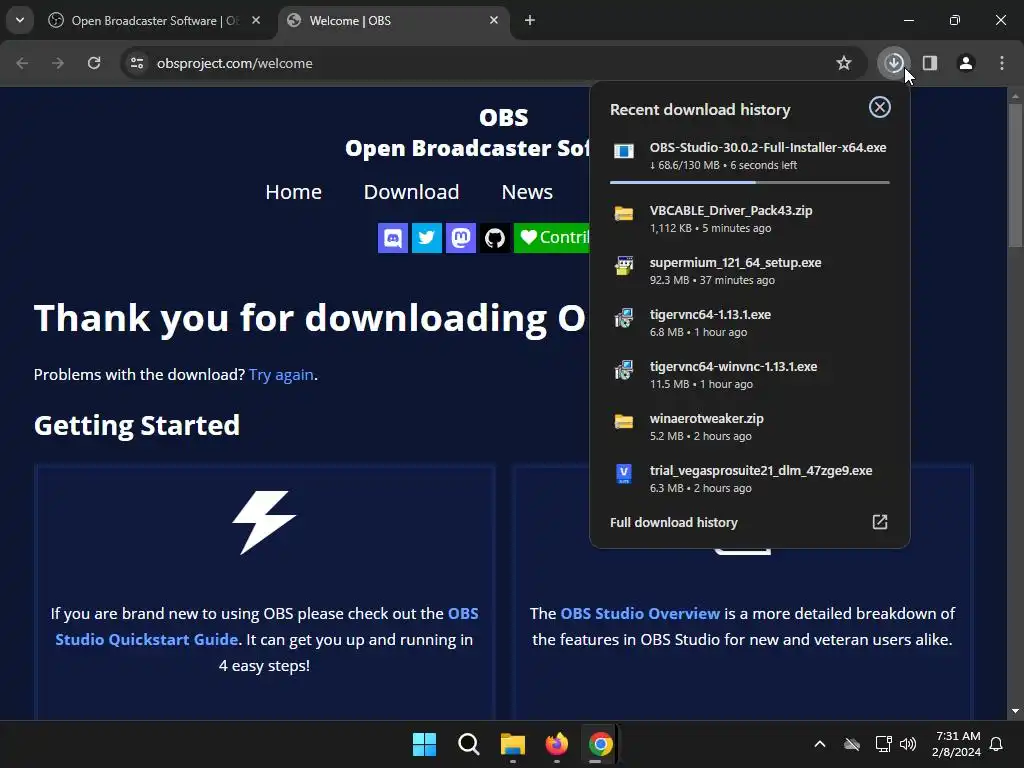Open the OBS-Studio-30.0.2-Full-Installer-x64.exe download entry
Image resolution: width=1024 pixels, height=768 pixels.
[750, 155]
